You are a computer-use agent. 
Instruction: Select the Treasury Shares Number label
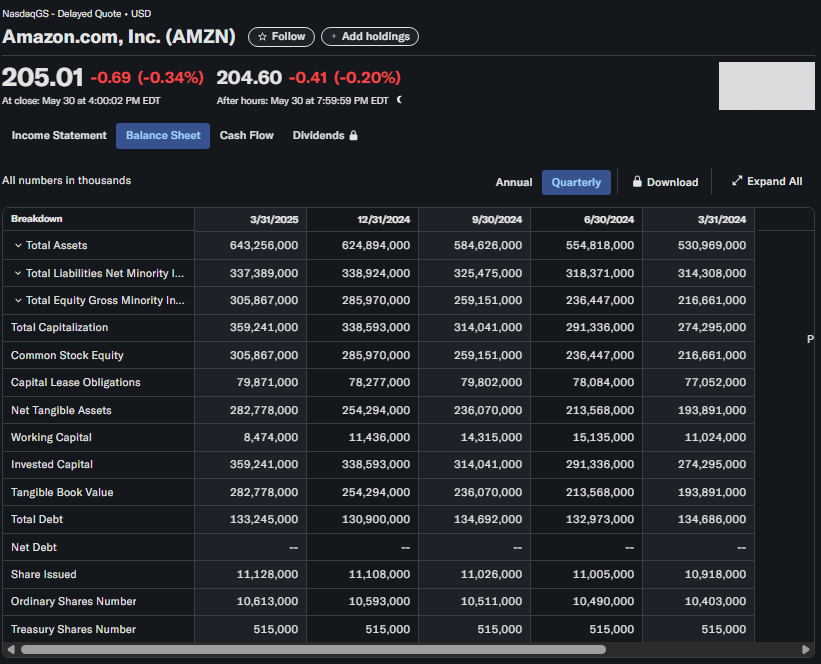tap(73, 629)
